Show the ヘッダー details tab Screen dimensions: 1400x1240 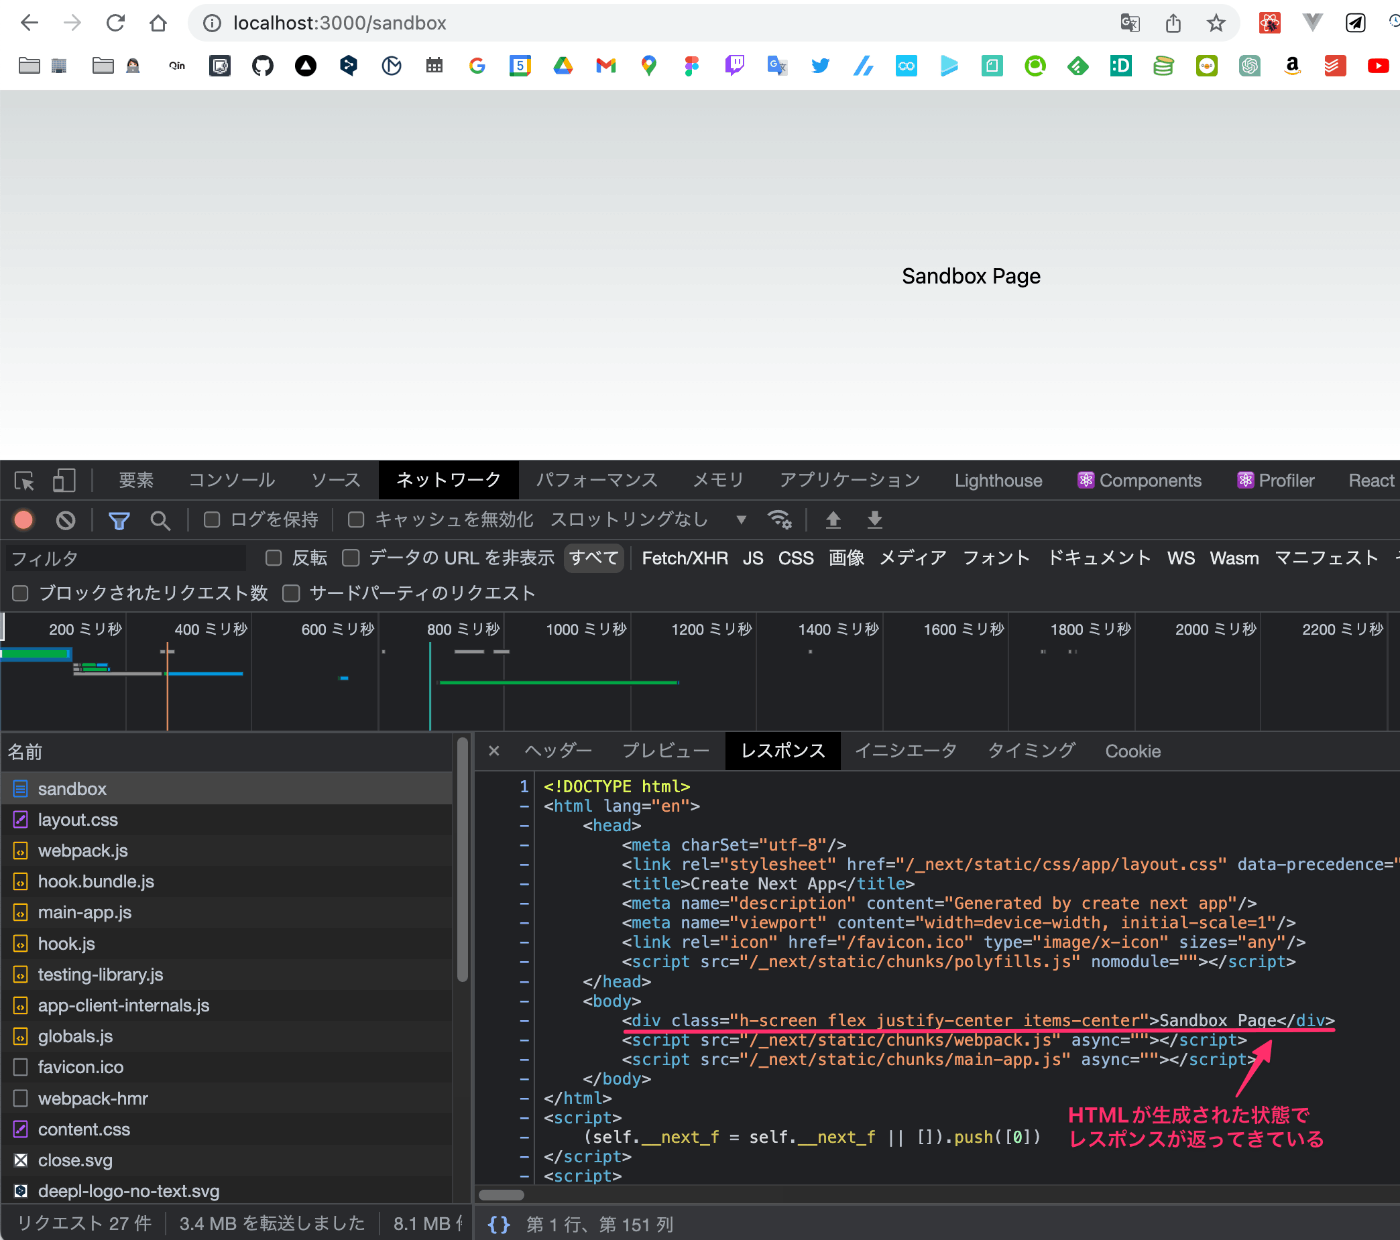pos(558,751)
